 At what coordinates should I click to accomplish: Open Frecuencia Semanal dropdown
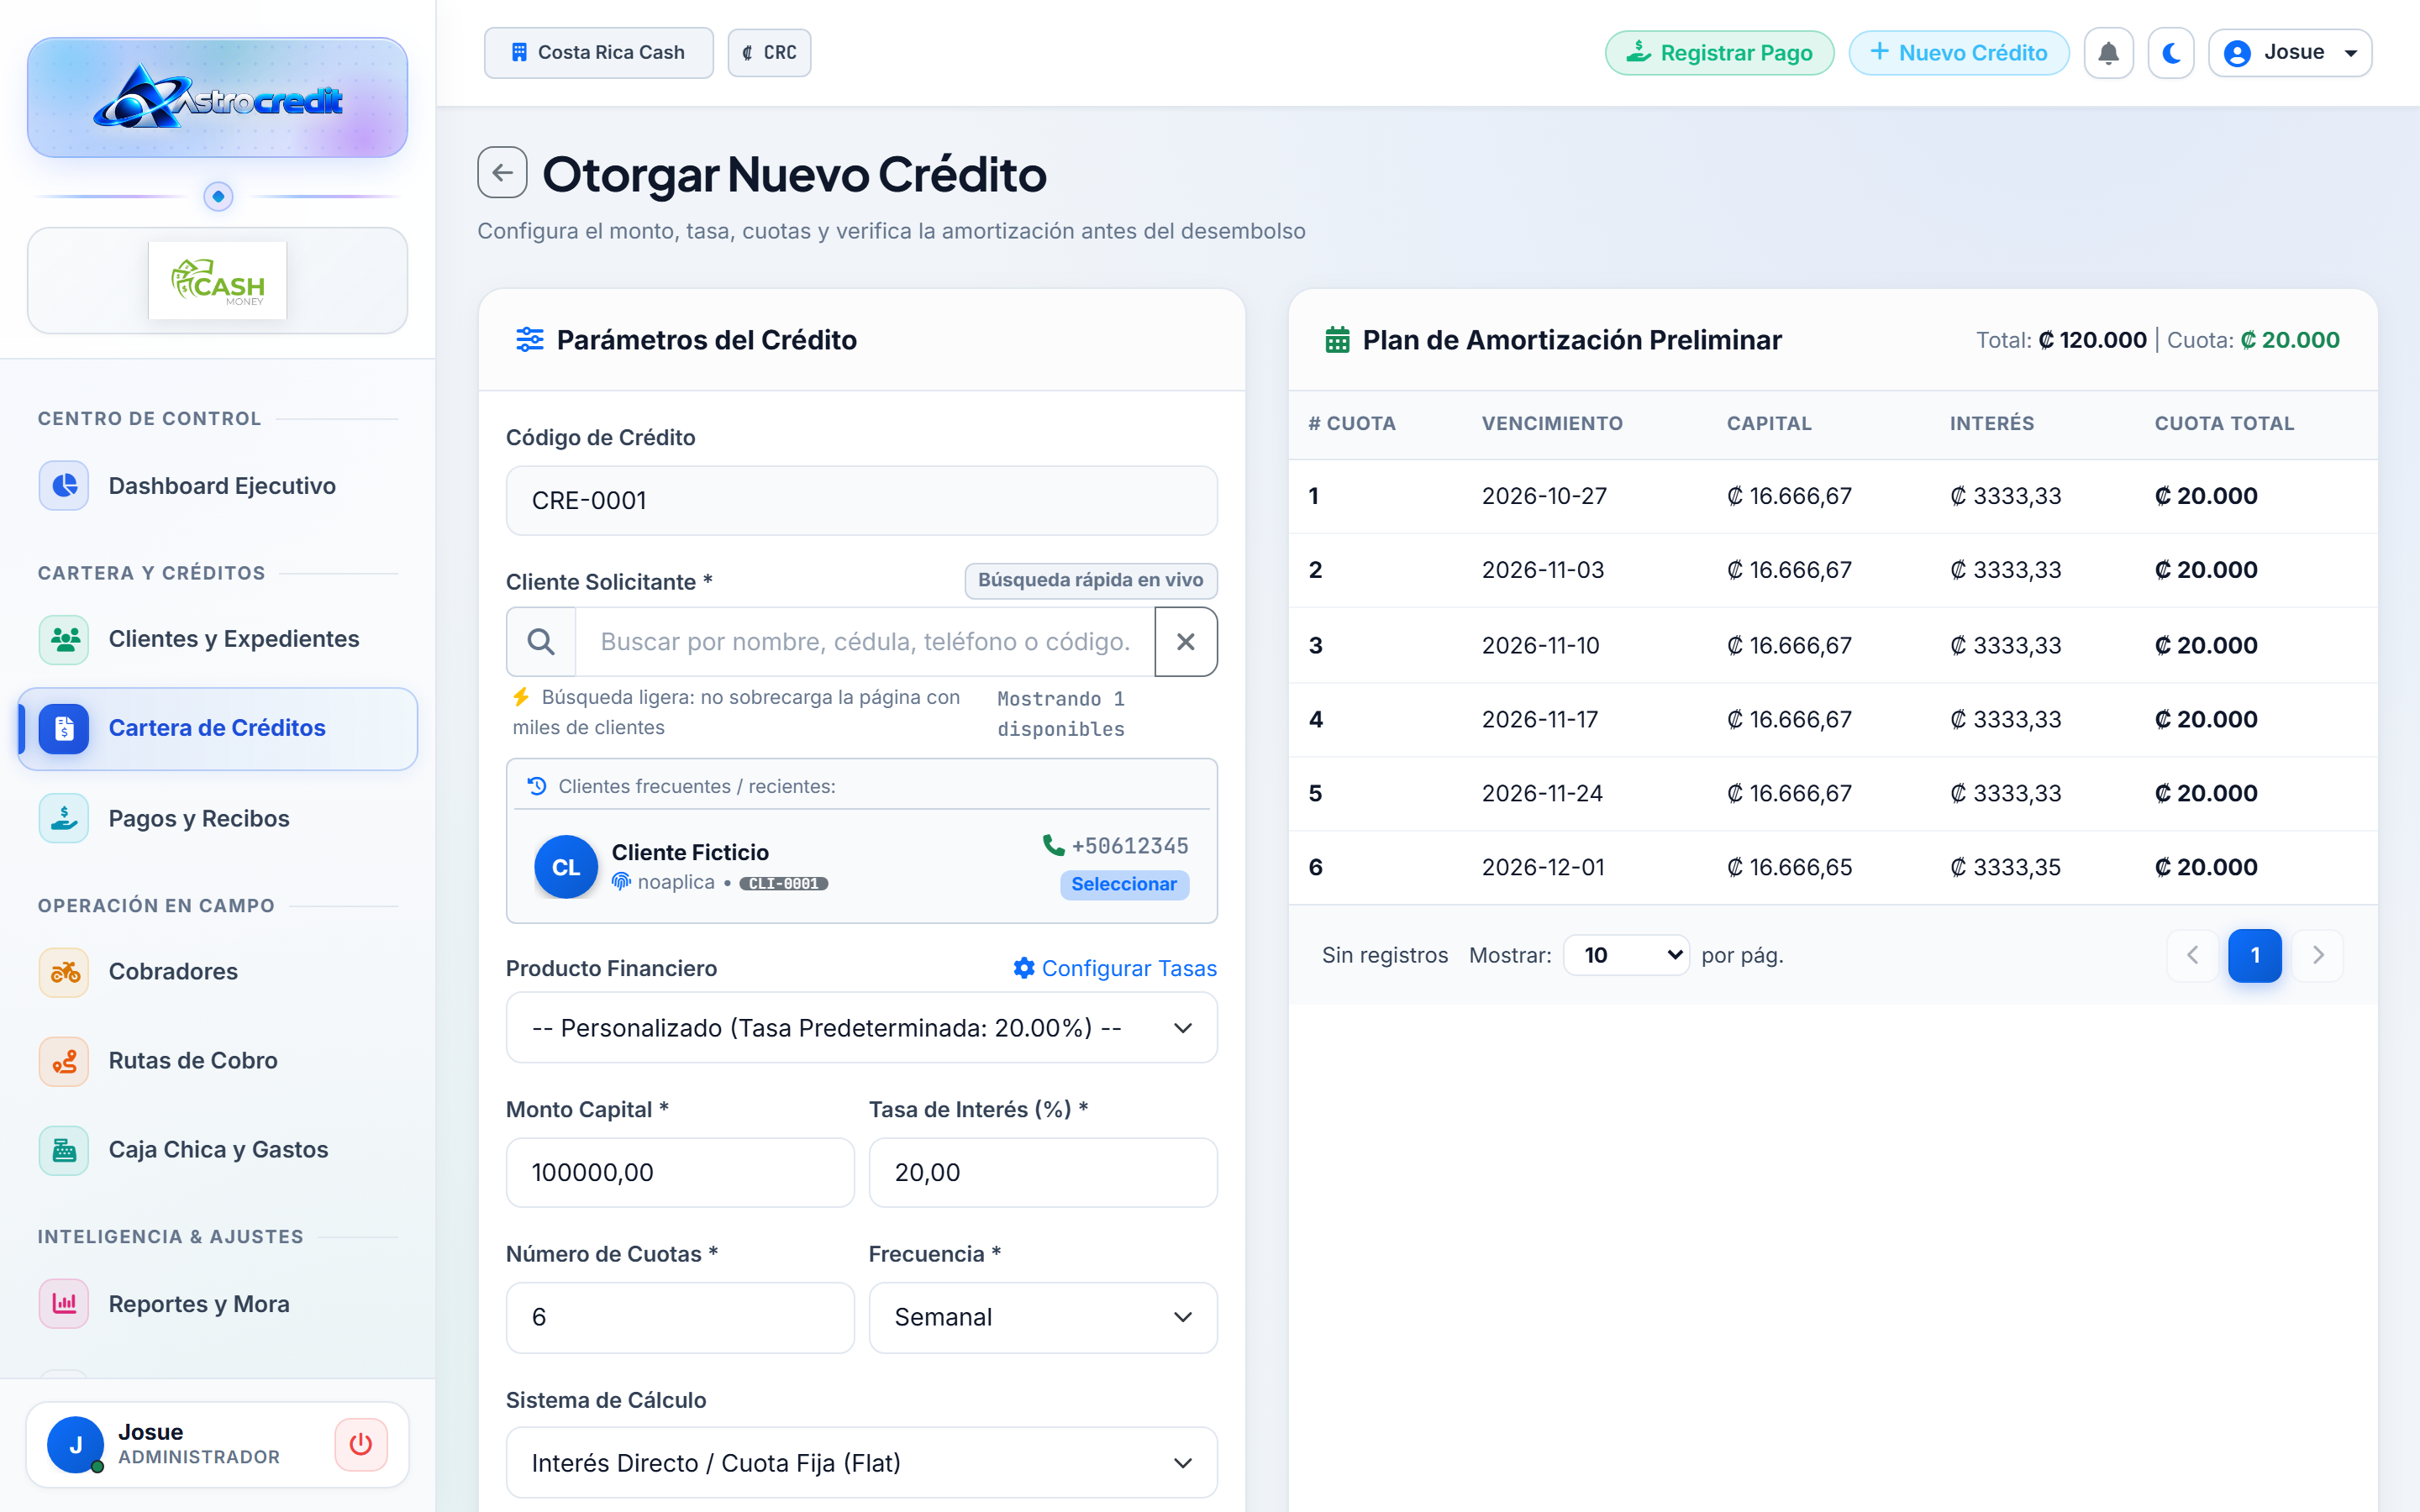(x=1043, y=1317)
